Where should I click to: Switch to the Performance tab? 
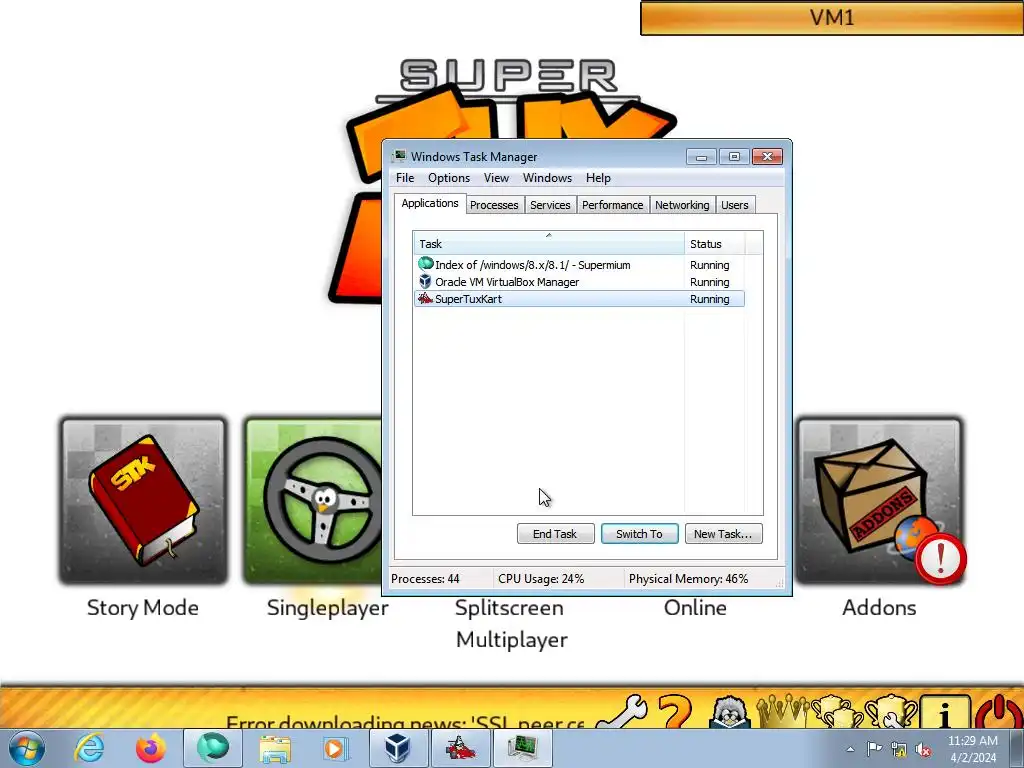click(x=613, y=205)
